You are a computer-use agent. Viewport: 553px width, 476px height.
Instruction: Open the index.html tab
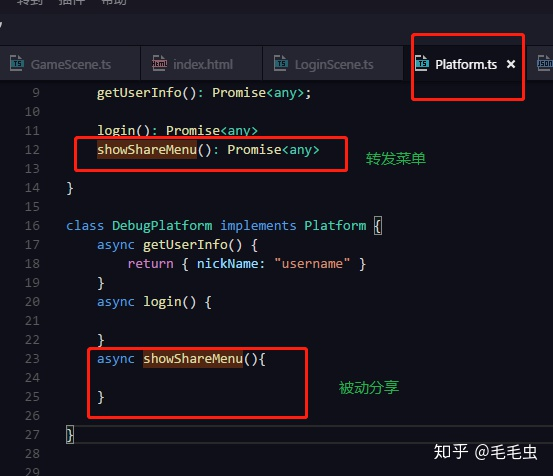click(x=201, y=64)
